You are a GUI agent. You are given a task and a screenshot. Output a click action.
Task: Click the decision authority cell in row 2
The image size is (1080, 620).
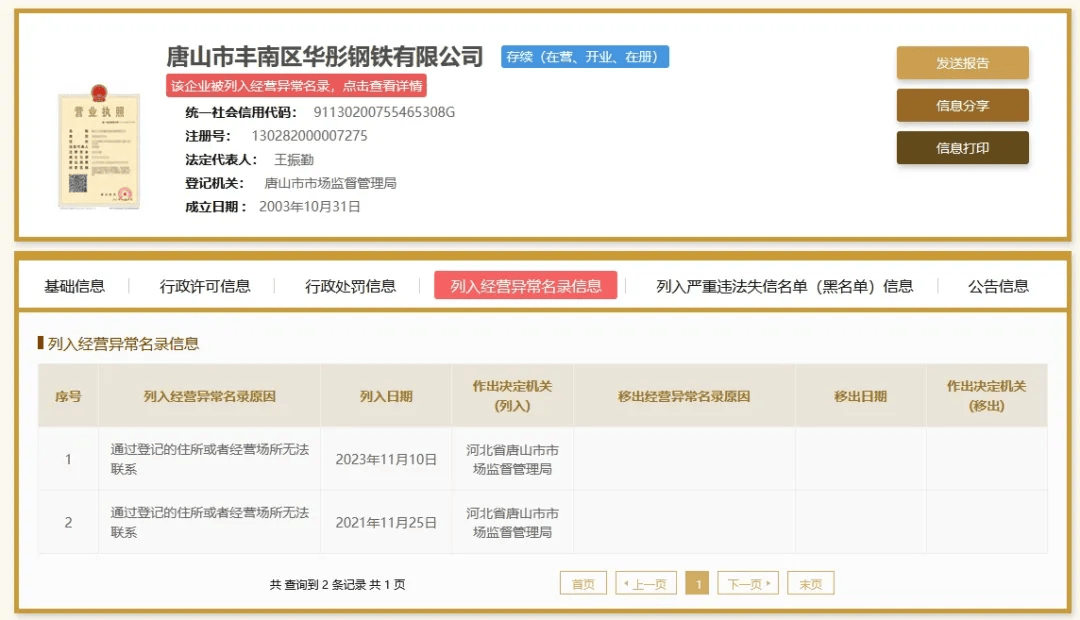[512, 522]
